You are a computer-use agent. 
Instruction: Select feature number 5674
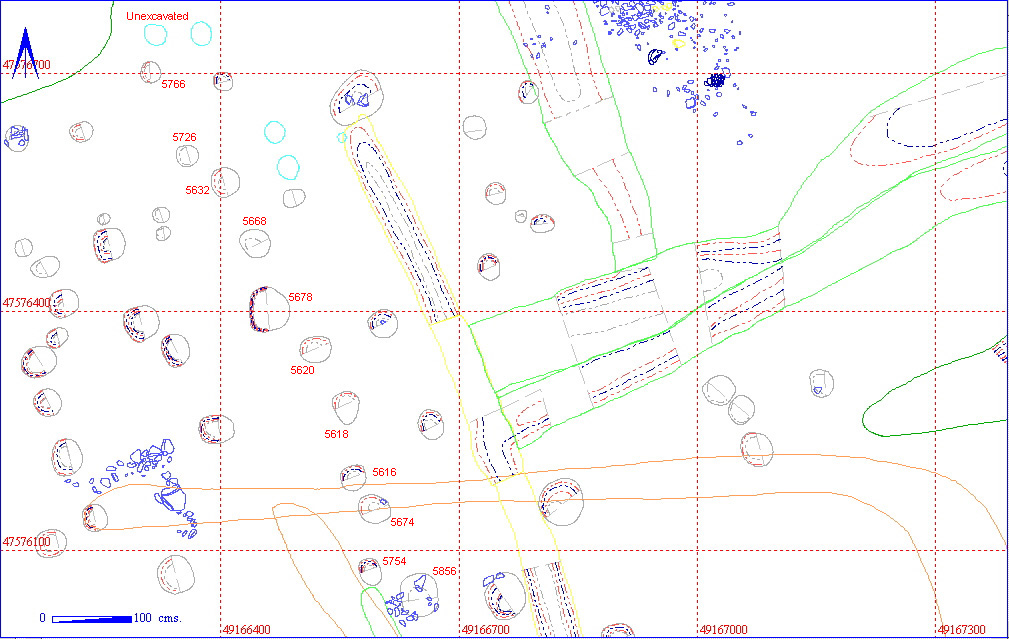pos(402,522)
